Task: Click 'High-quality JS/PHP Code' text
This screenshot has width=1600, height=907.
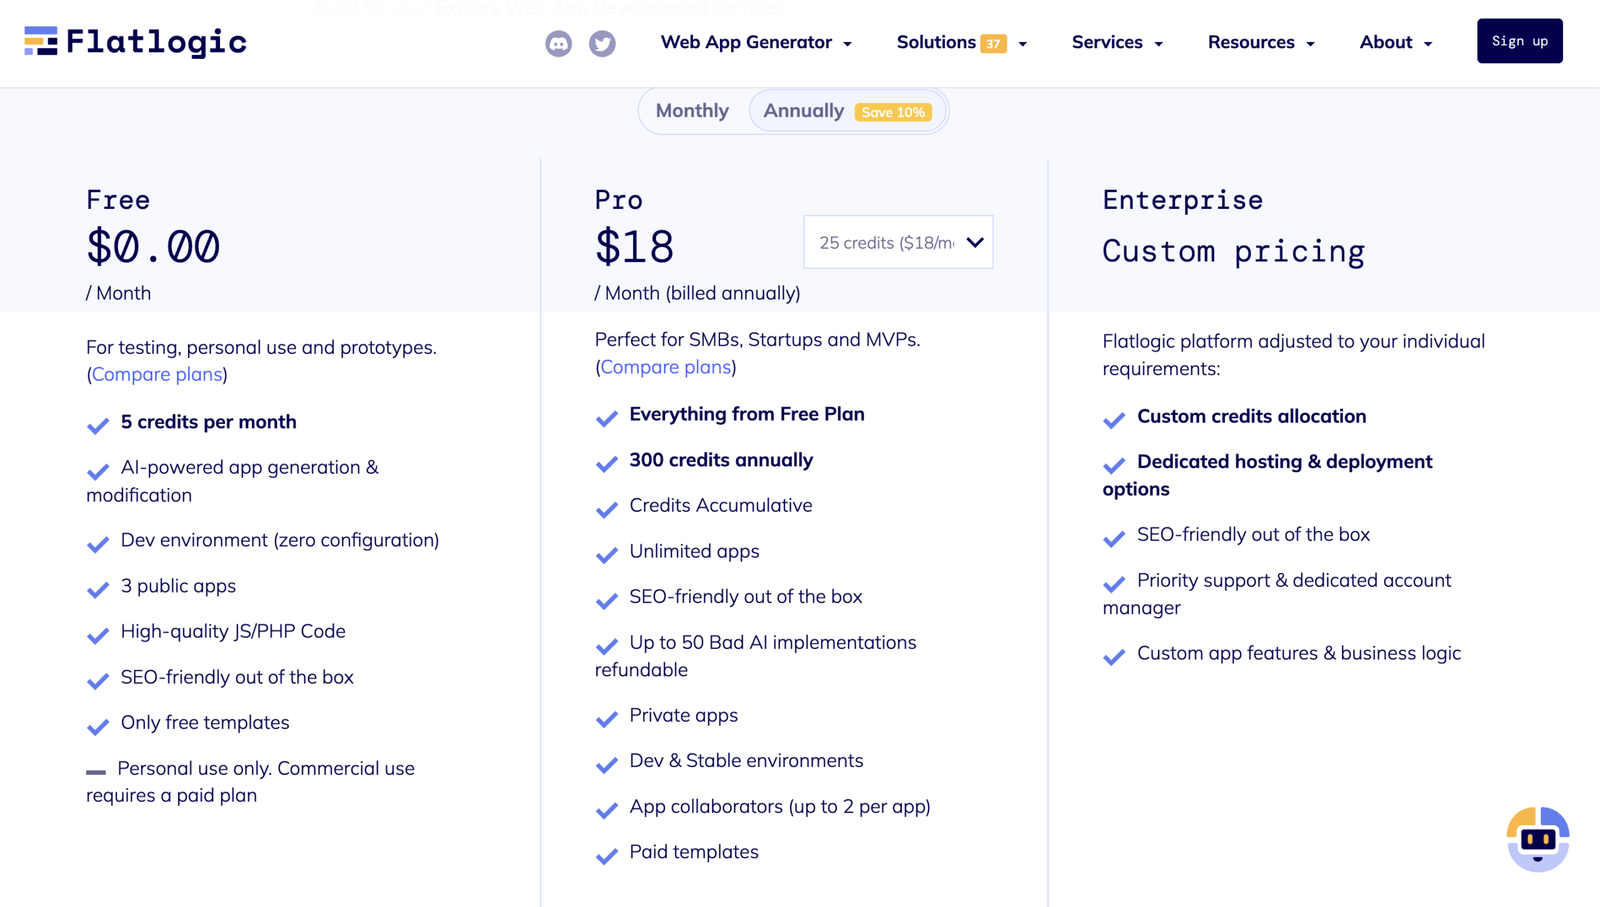Action: (x=233, y=631)
